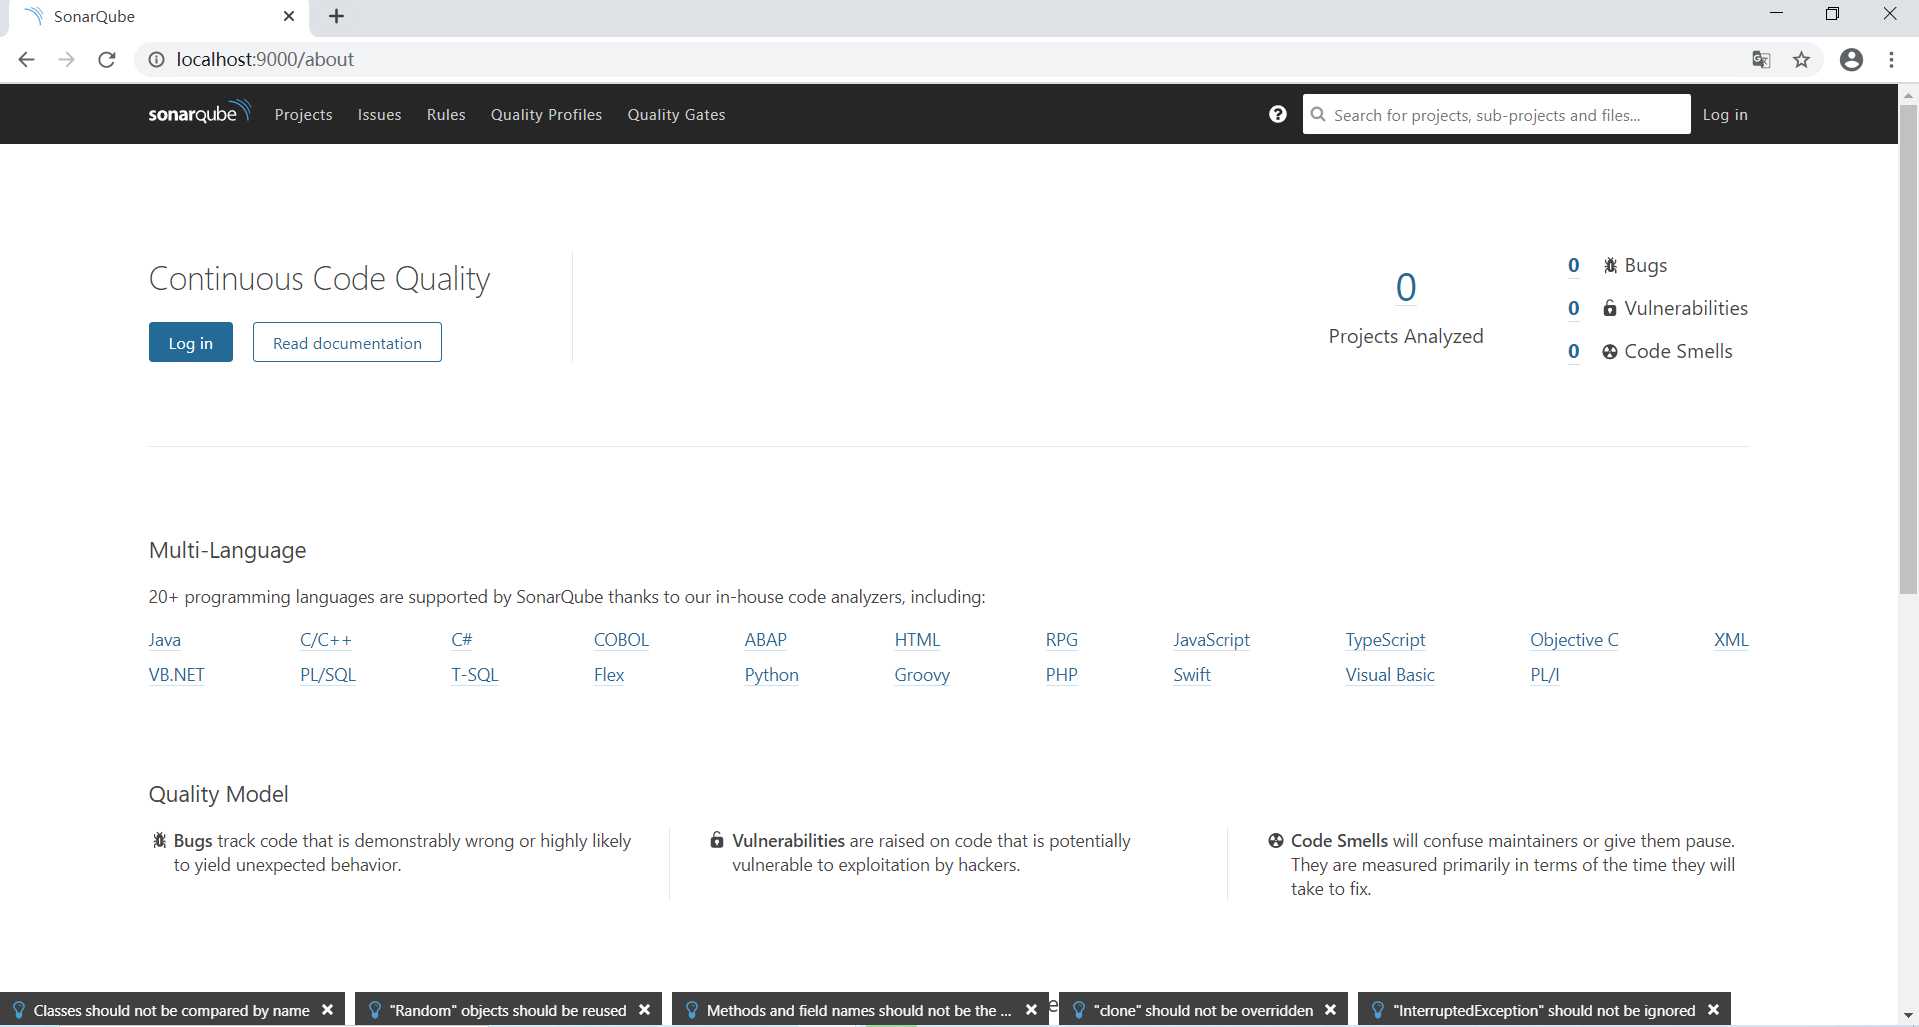Open the PHP language link
Image resolution: width=1919 pixels, height=1027 pixels.
[x=1062, y=675]
